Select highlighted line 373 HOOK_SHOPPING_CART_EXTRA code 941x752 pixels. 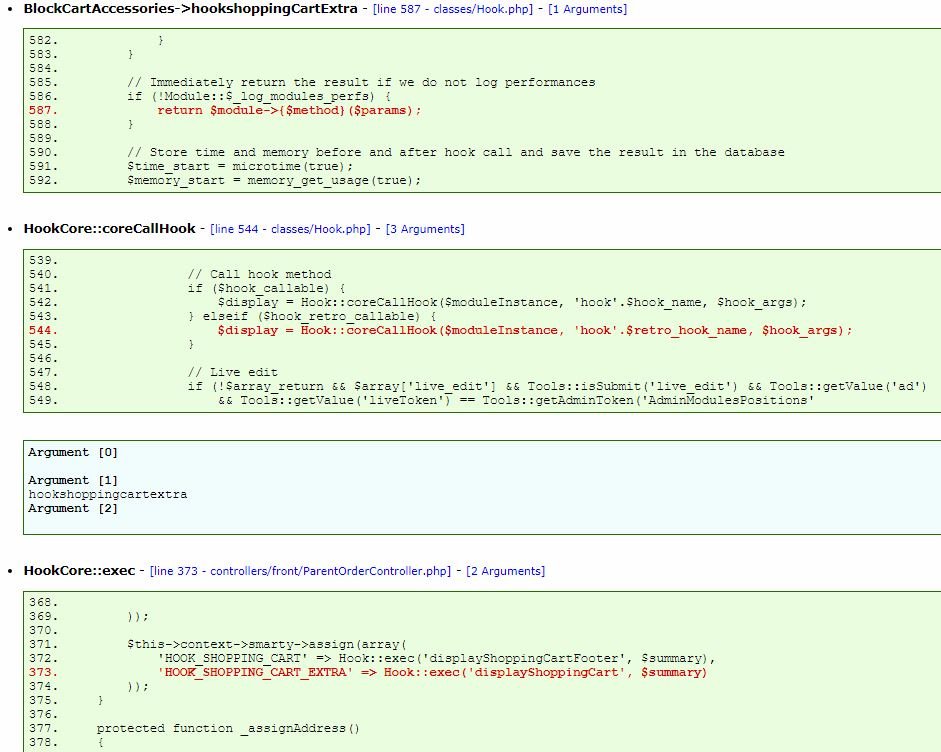[432, 672]
